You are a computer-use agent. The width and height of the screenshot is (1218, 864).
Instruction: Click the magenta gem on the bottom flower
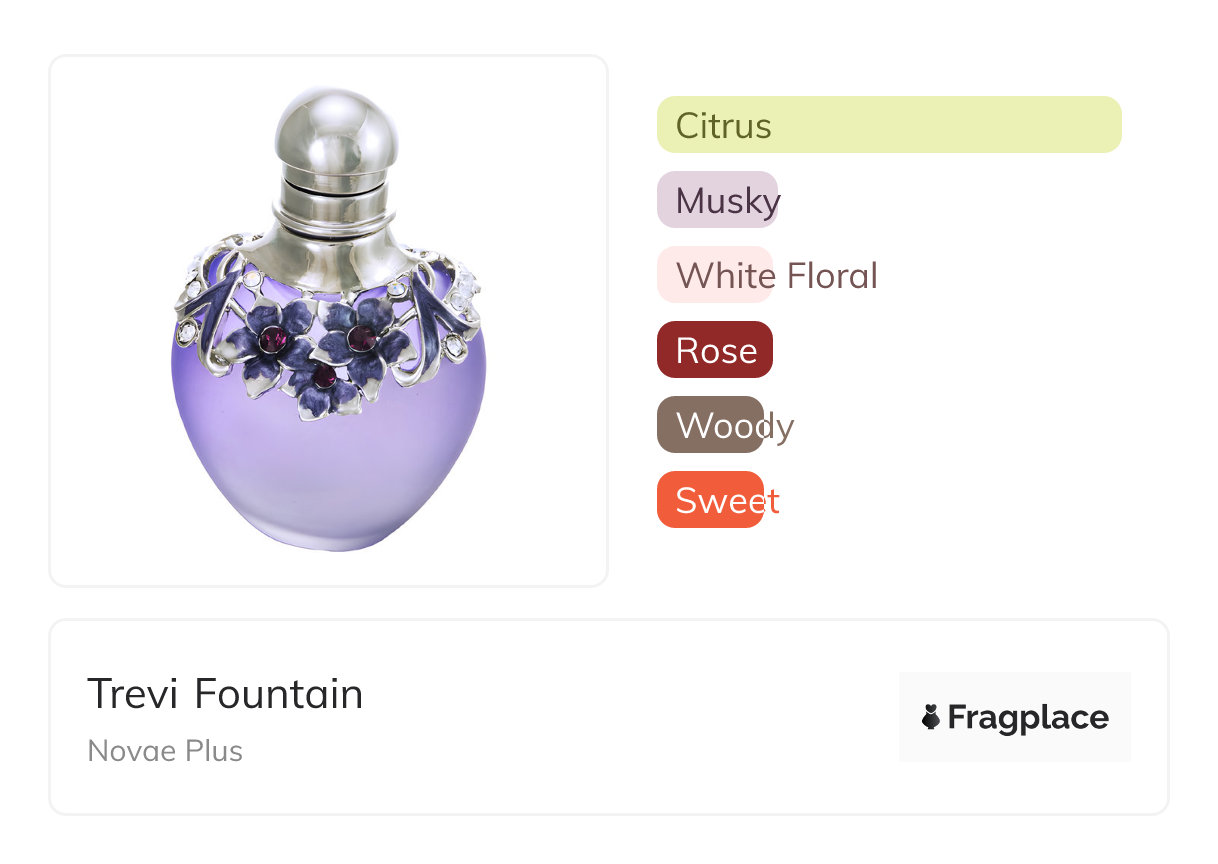[323, 377]
